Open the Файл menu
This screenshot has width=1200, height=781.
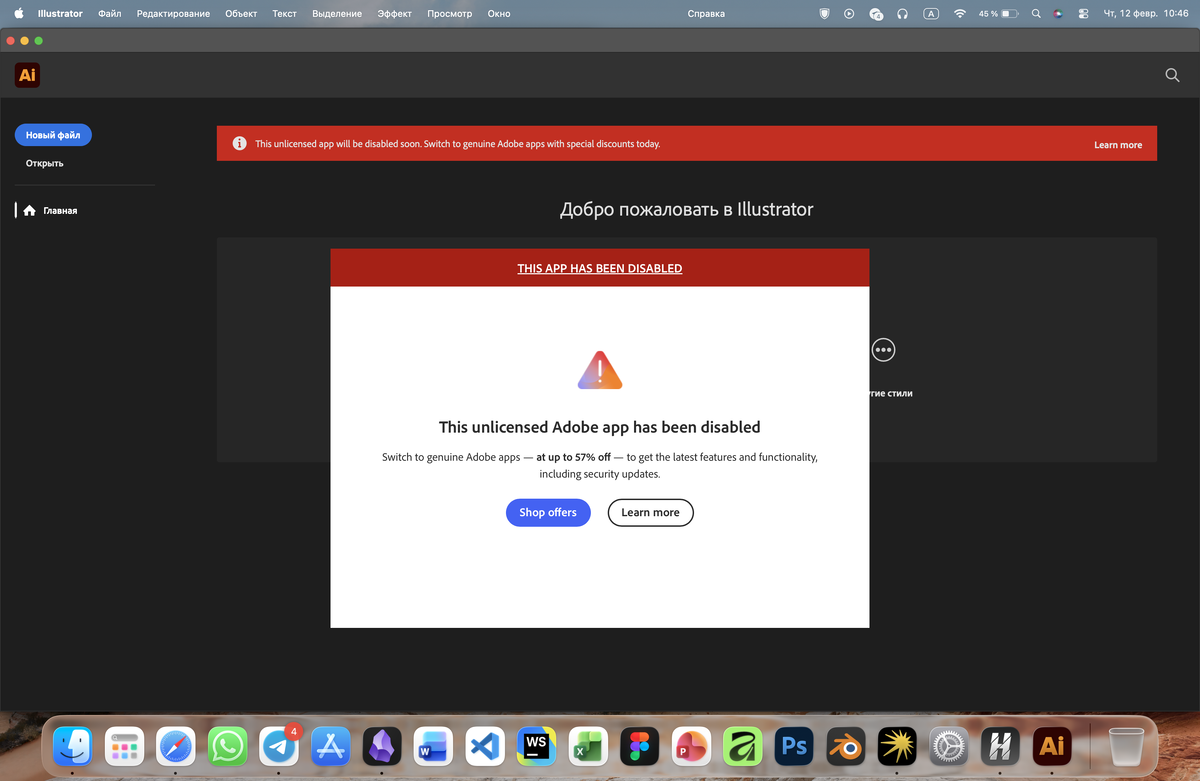coord(110,14)
